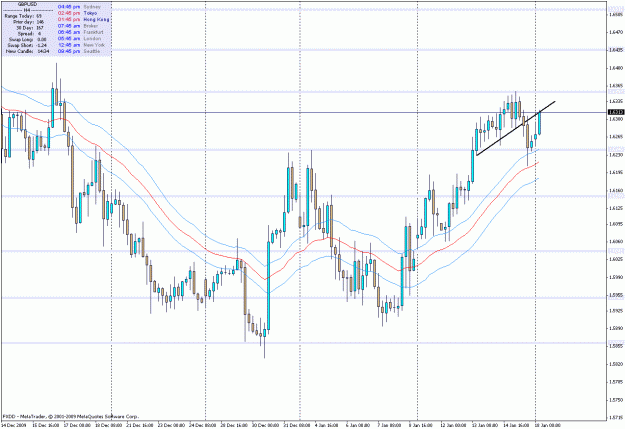Viewport: 625px width, 429px height.
Task: Click the 1.6195 price scale label
Action: [x=617, y=173]
